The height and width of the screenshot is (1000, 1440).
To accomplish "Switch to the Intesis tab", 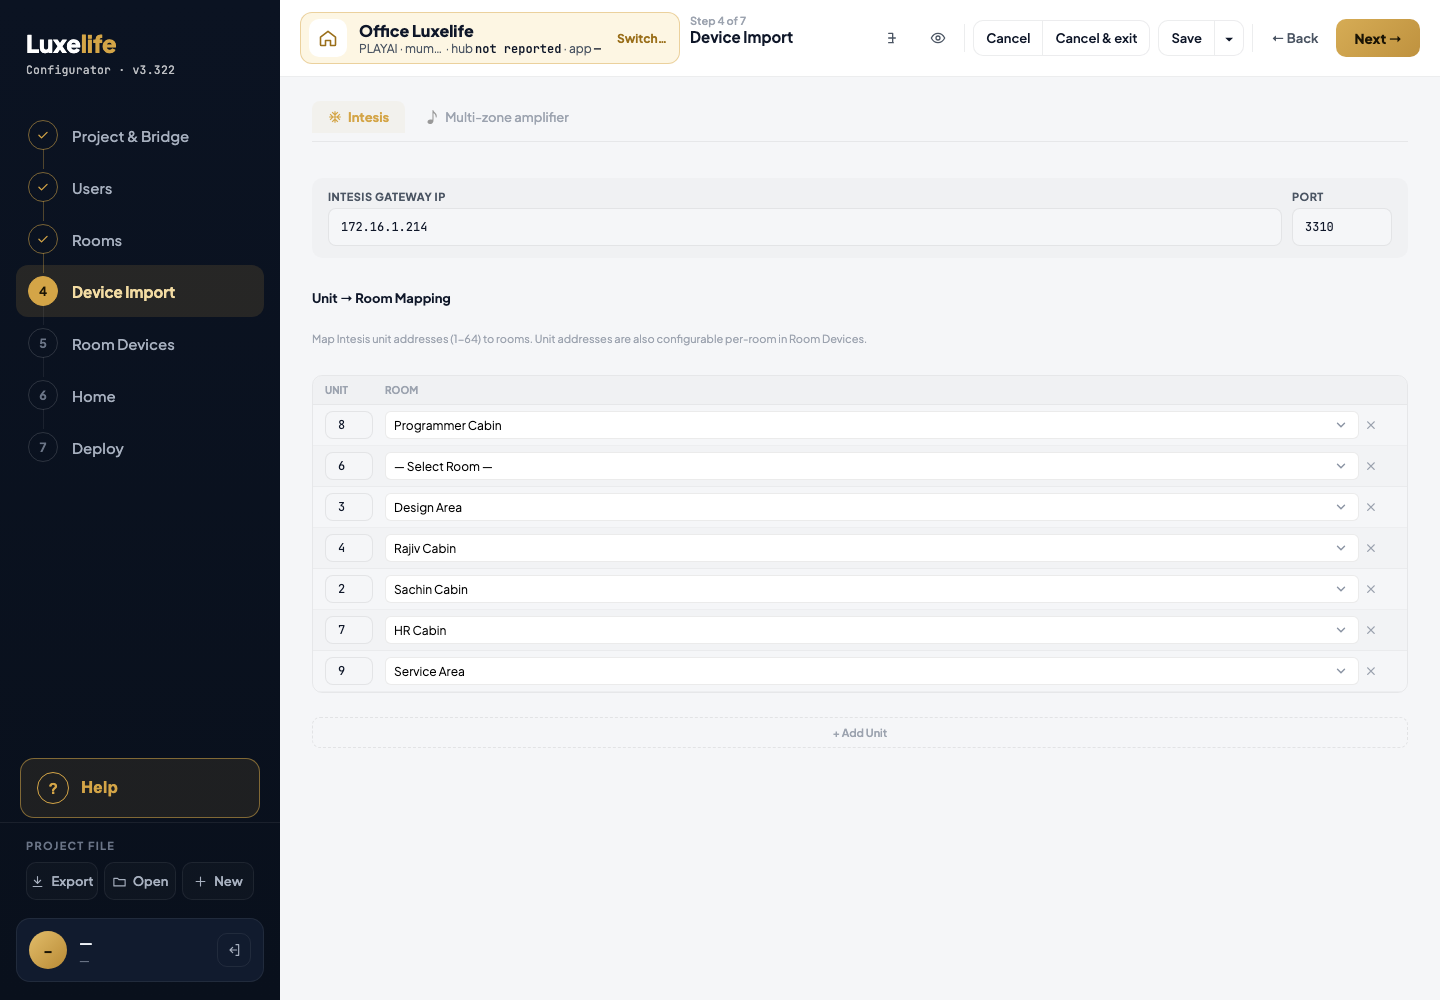I will pos(358,117).
